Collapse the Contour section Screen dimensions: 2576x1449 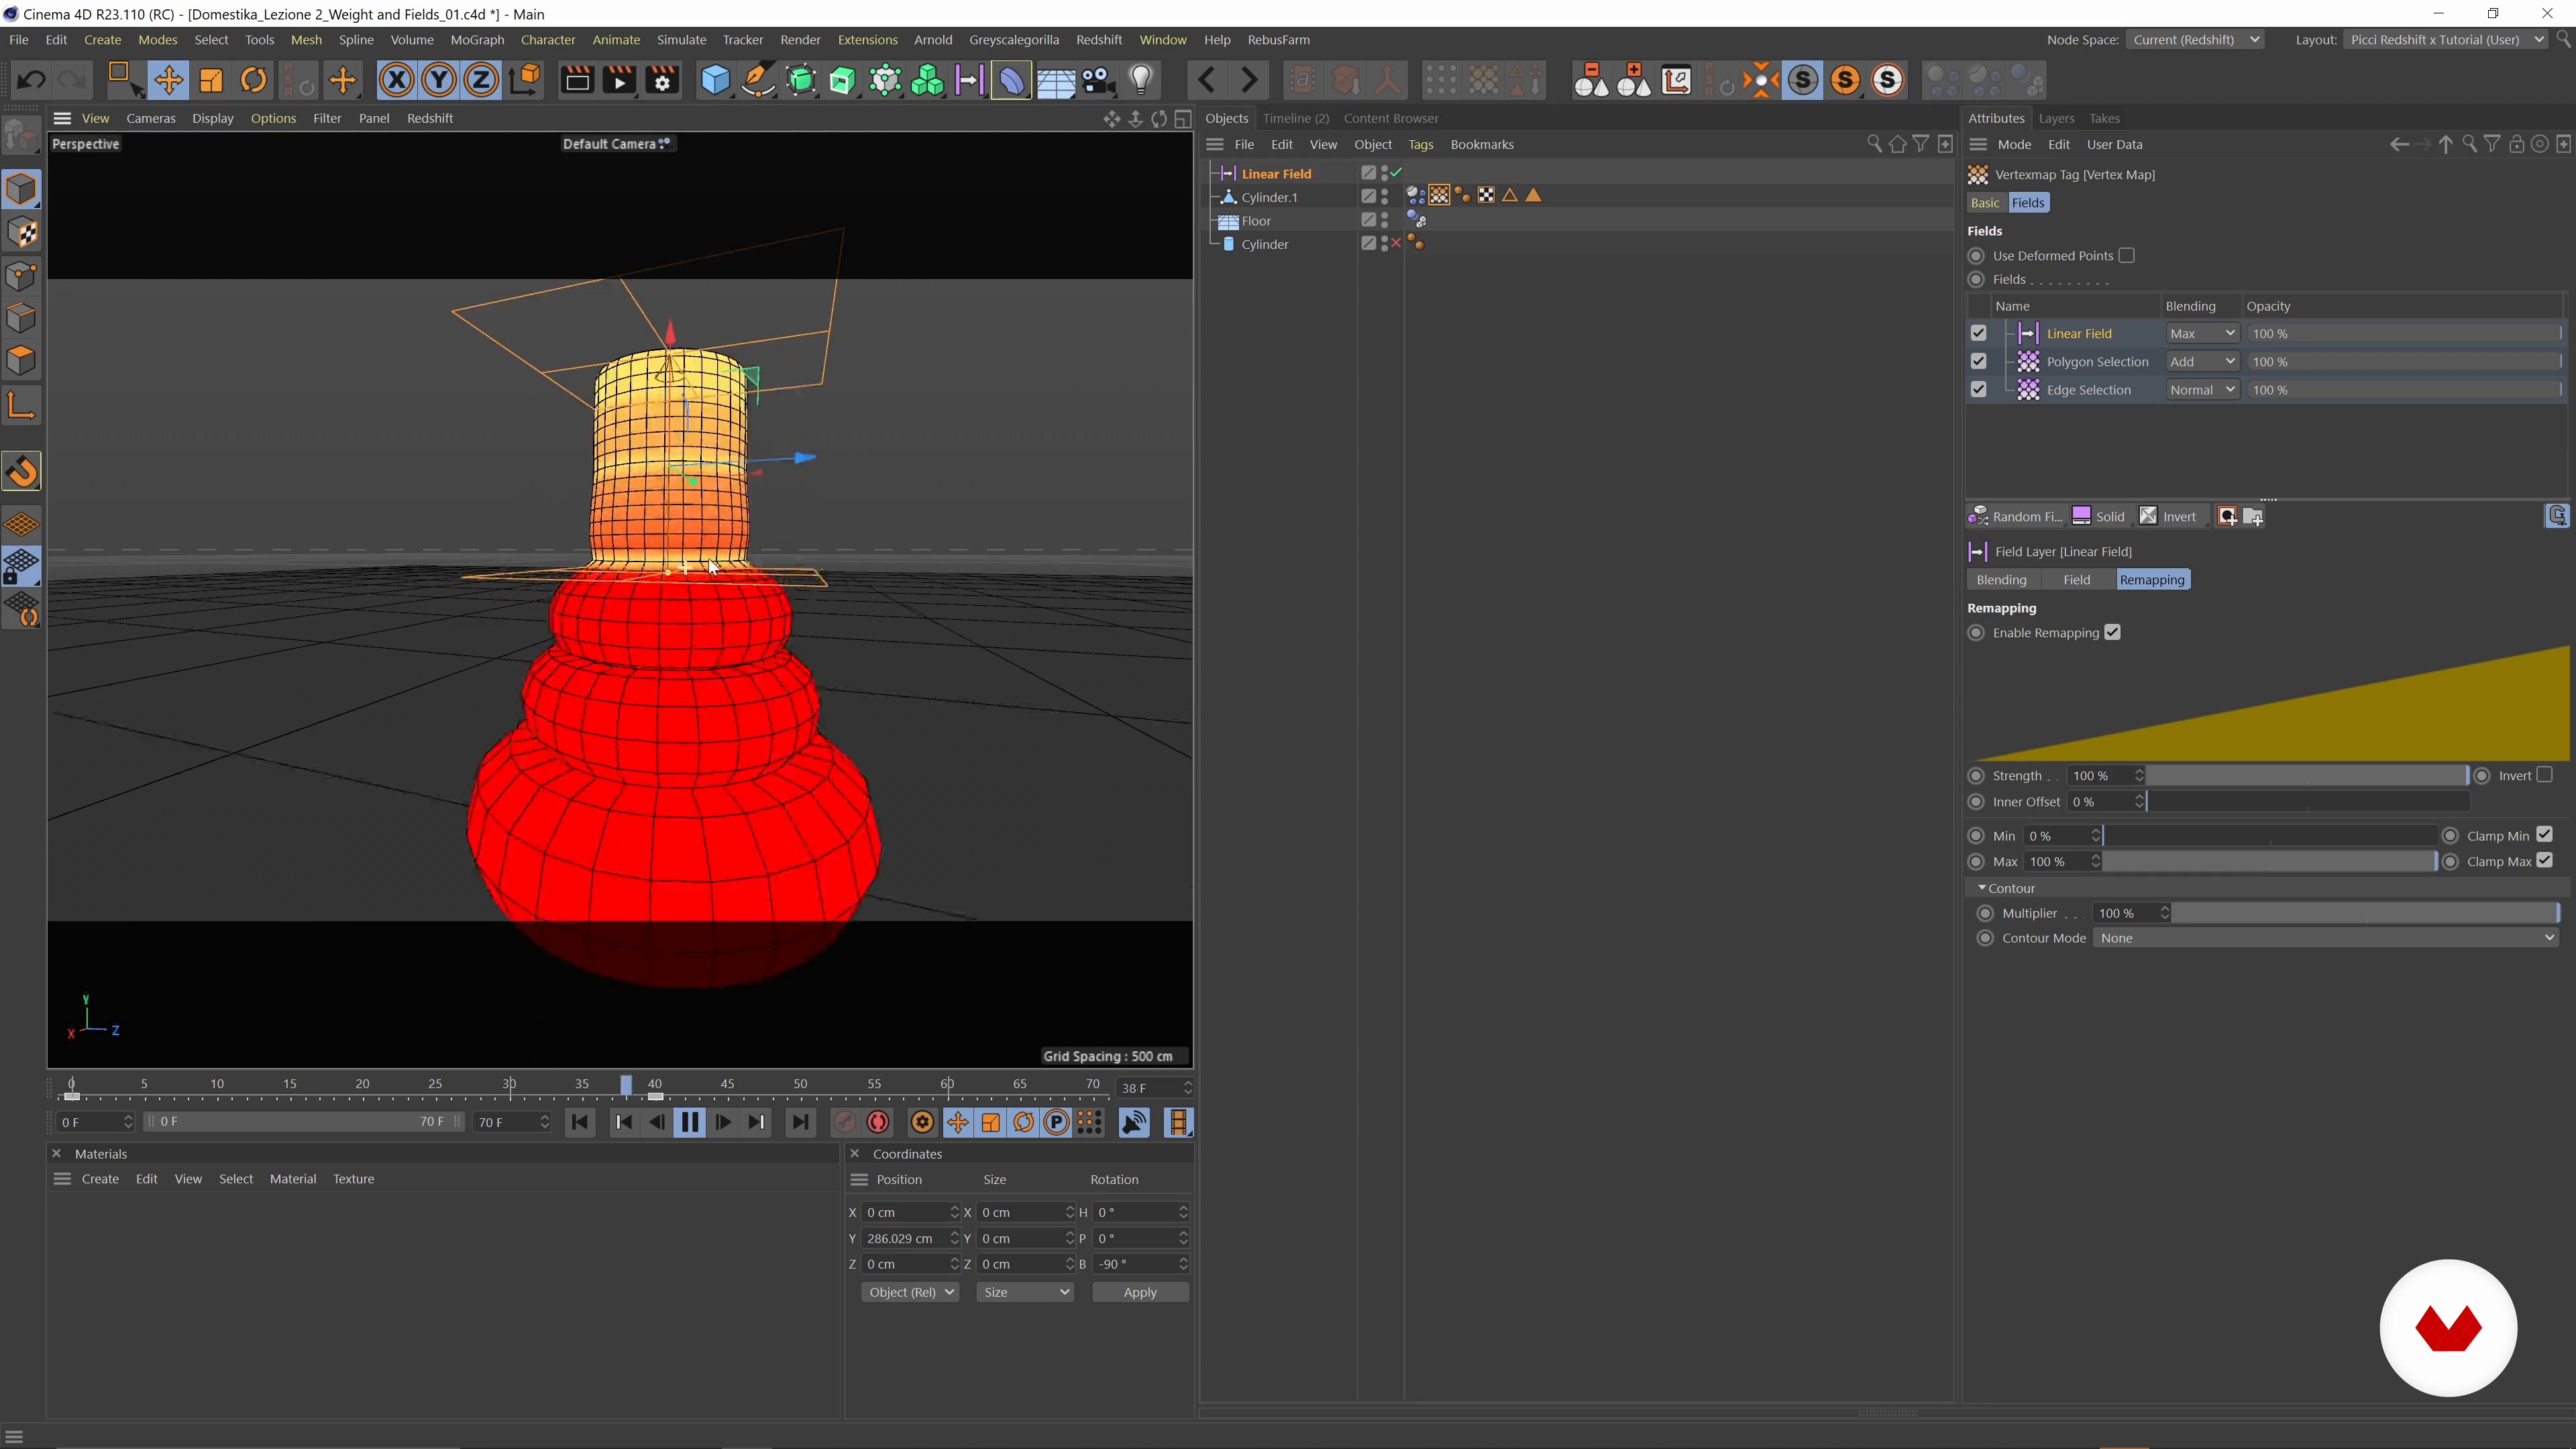(x=1982, y=888)
